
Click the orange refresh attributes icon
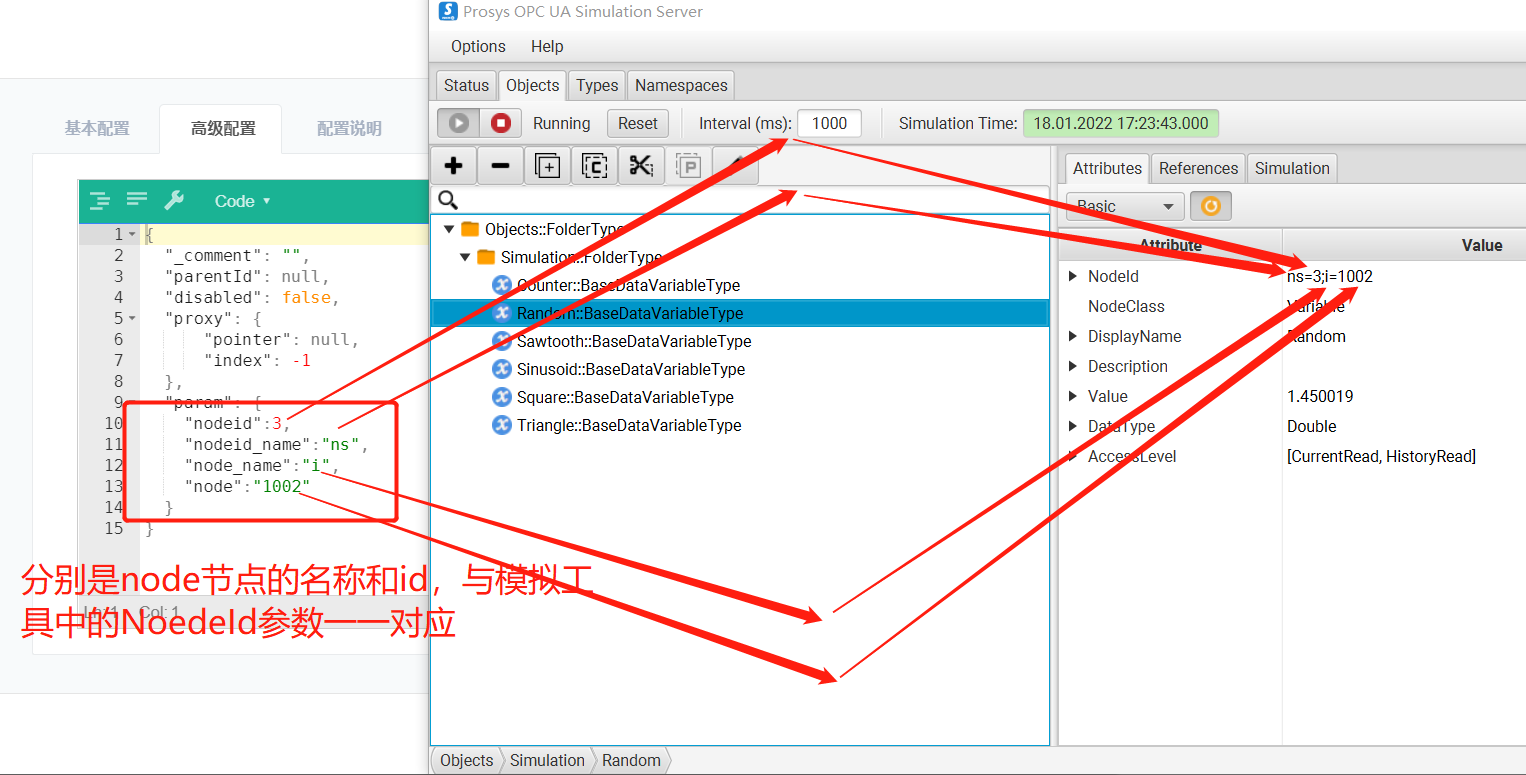tap(1210, 206)
